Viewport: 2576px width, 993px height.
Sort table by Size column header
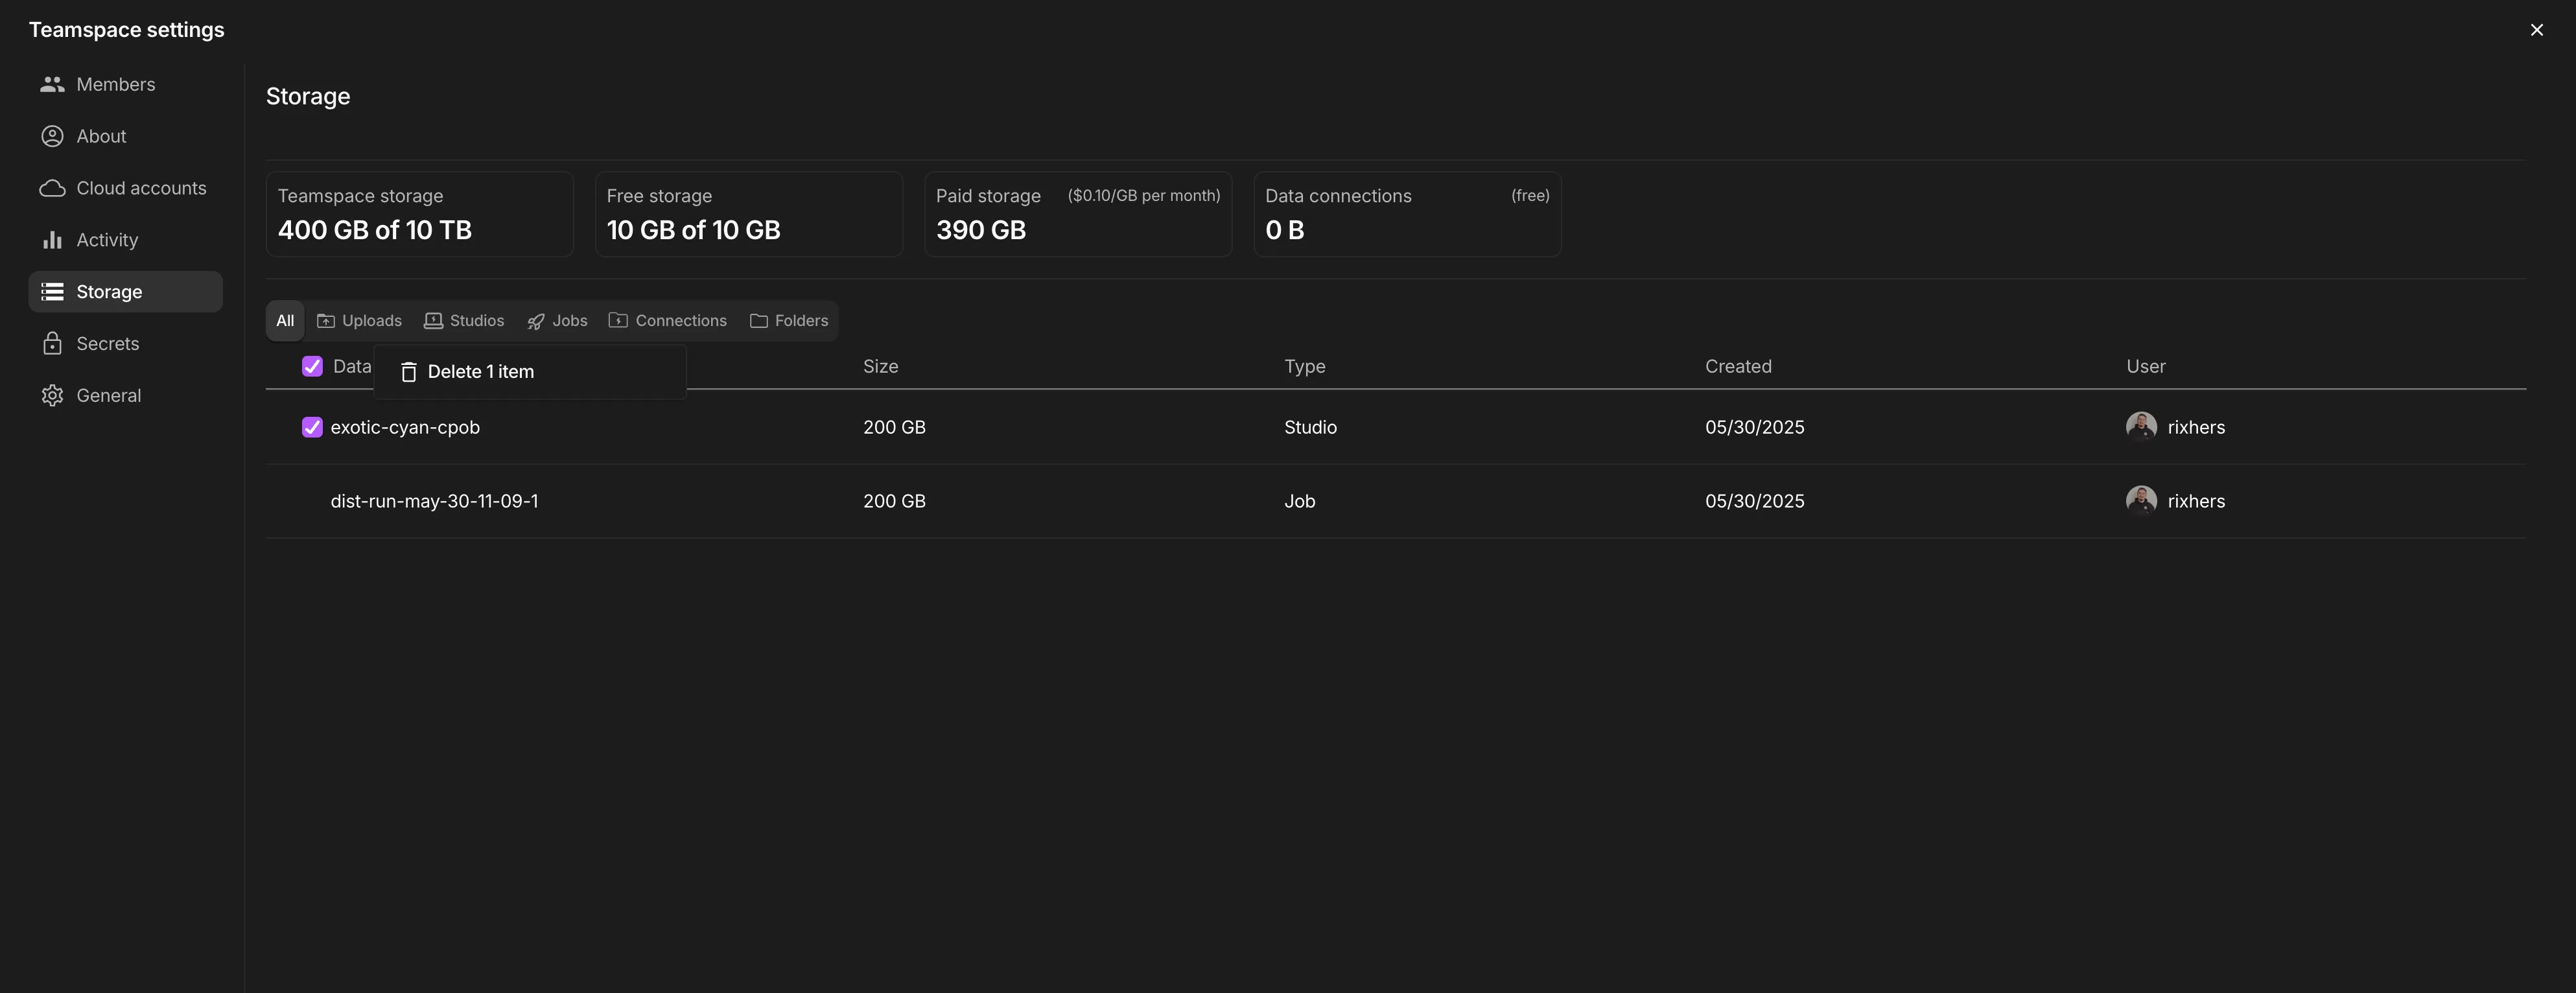tap(880, 367)
